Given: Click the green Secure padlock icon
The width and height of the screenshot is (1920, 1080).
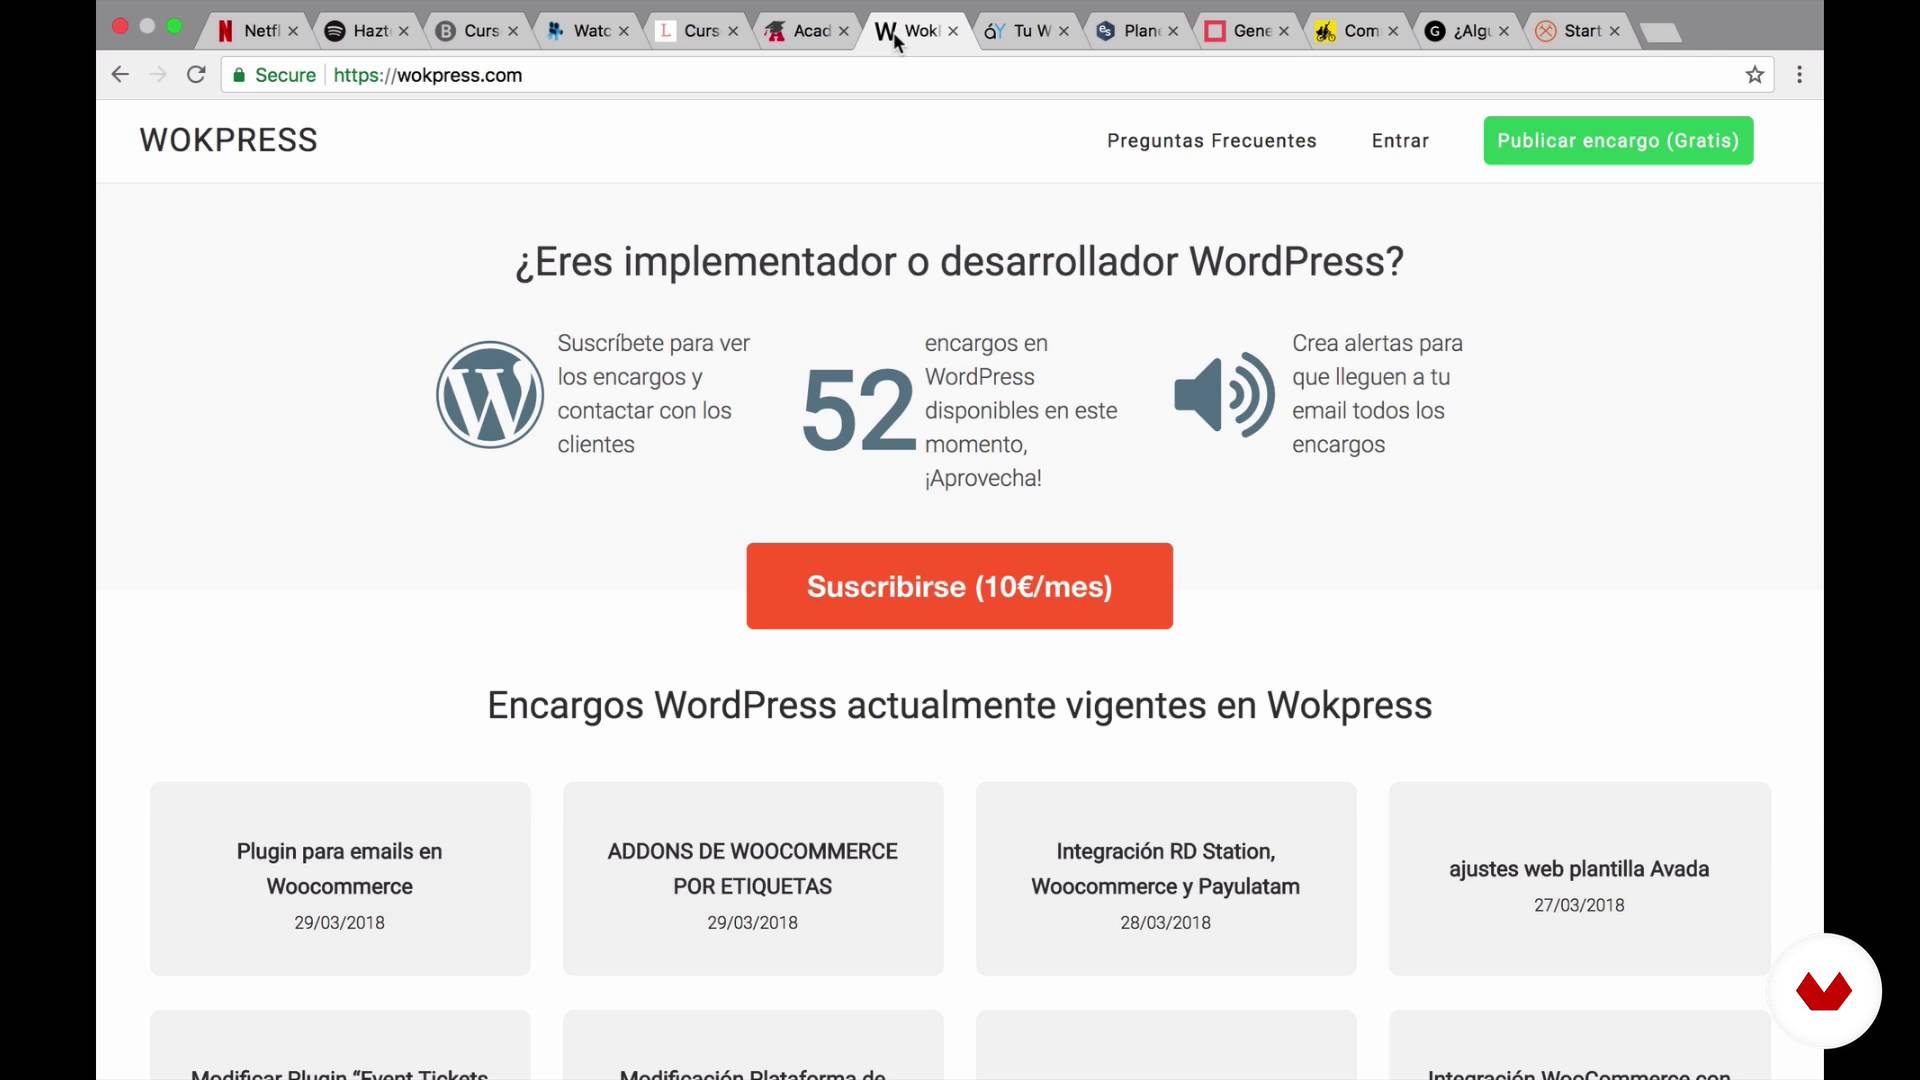Looking at the screenshot, I should 239,75.
